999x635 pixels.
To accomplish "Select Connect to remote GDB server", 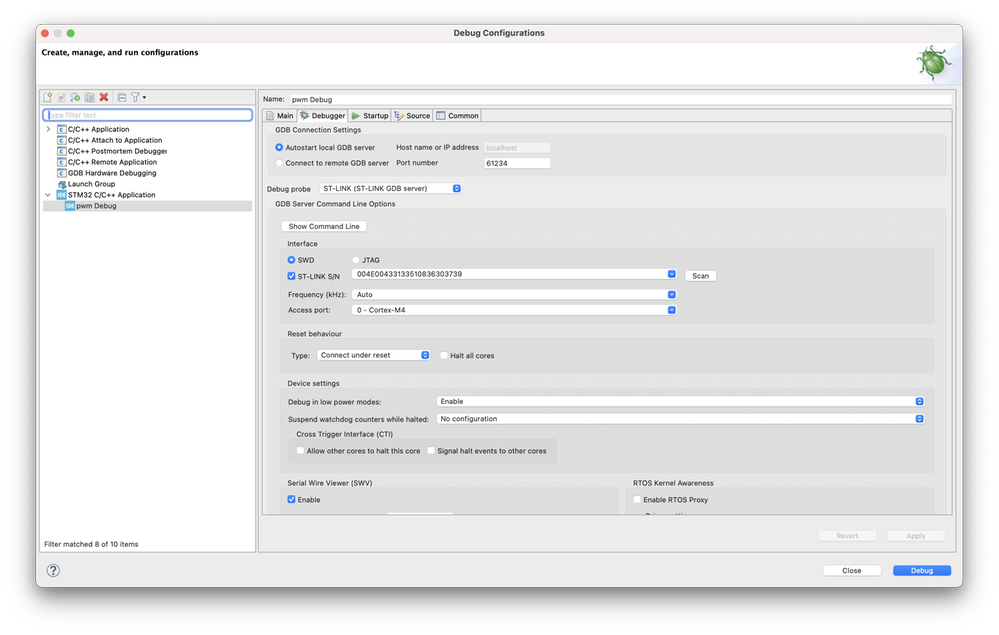I will coord(279,162).
